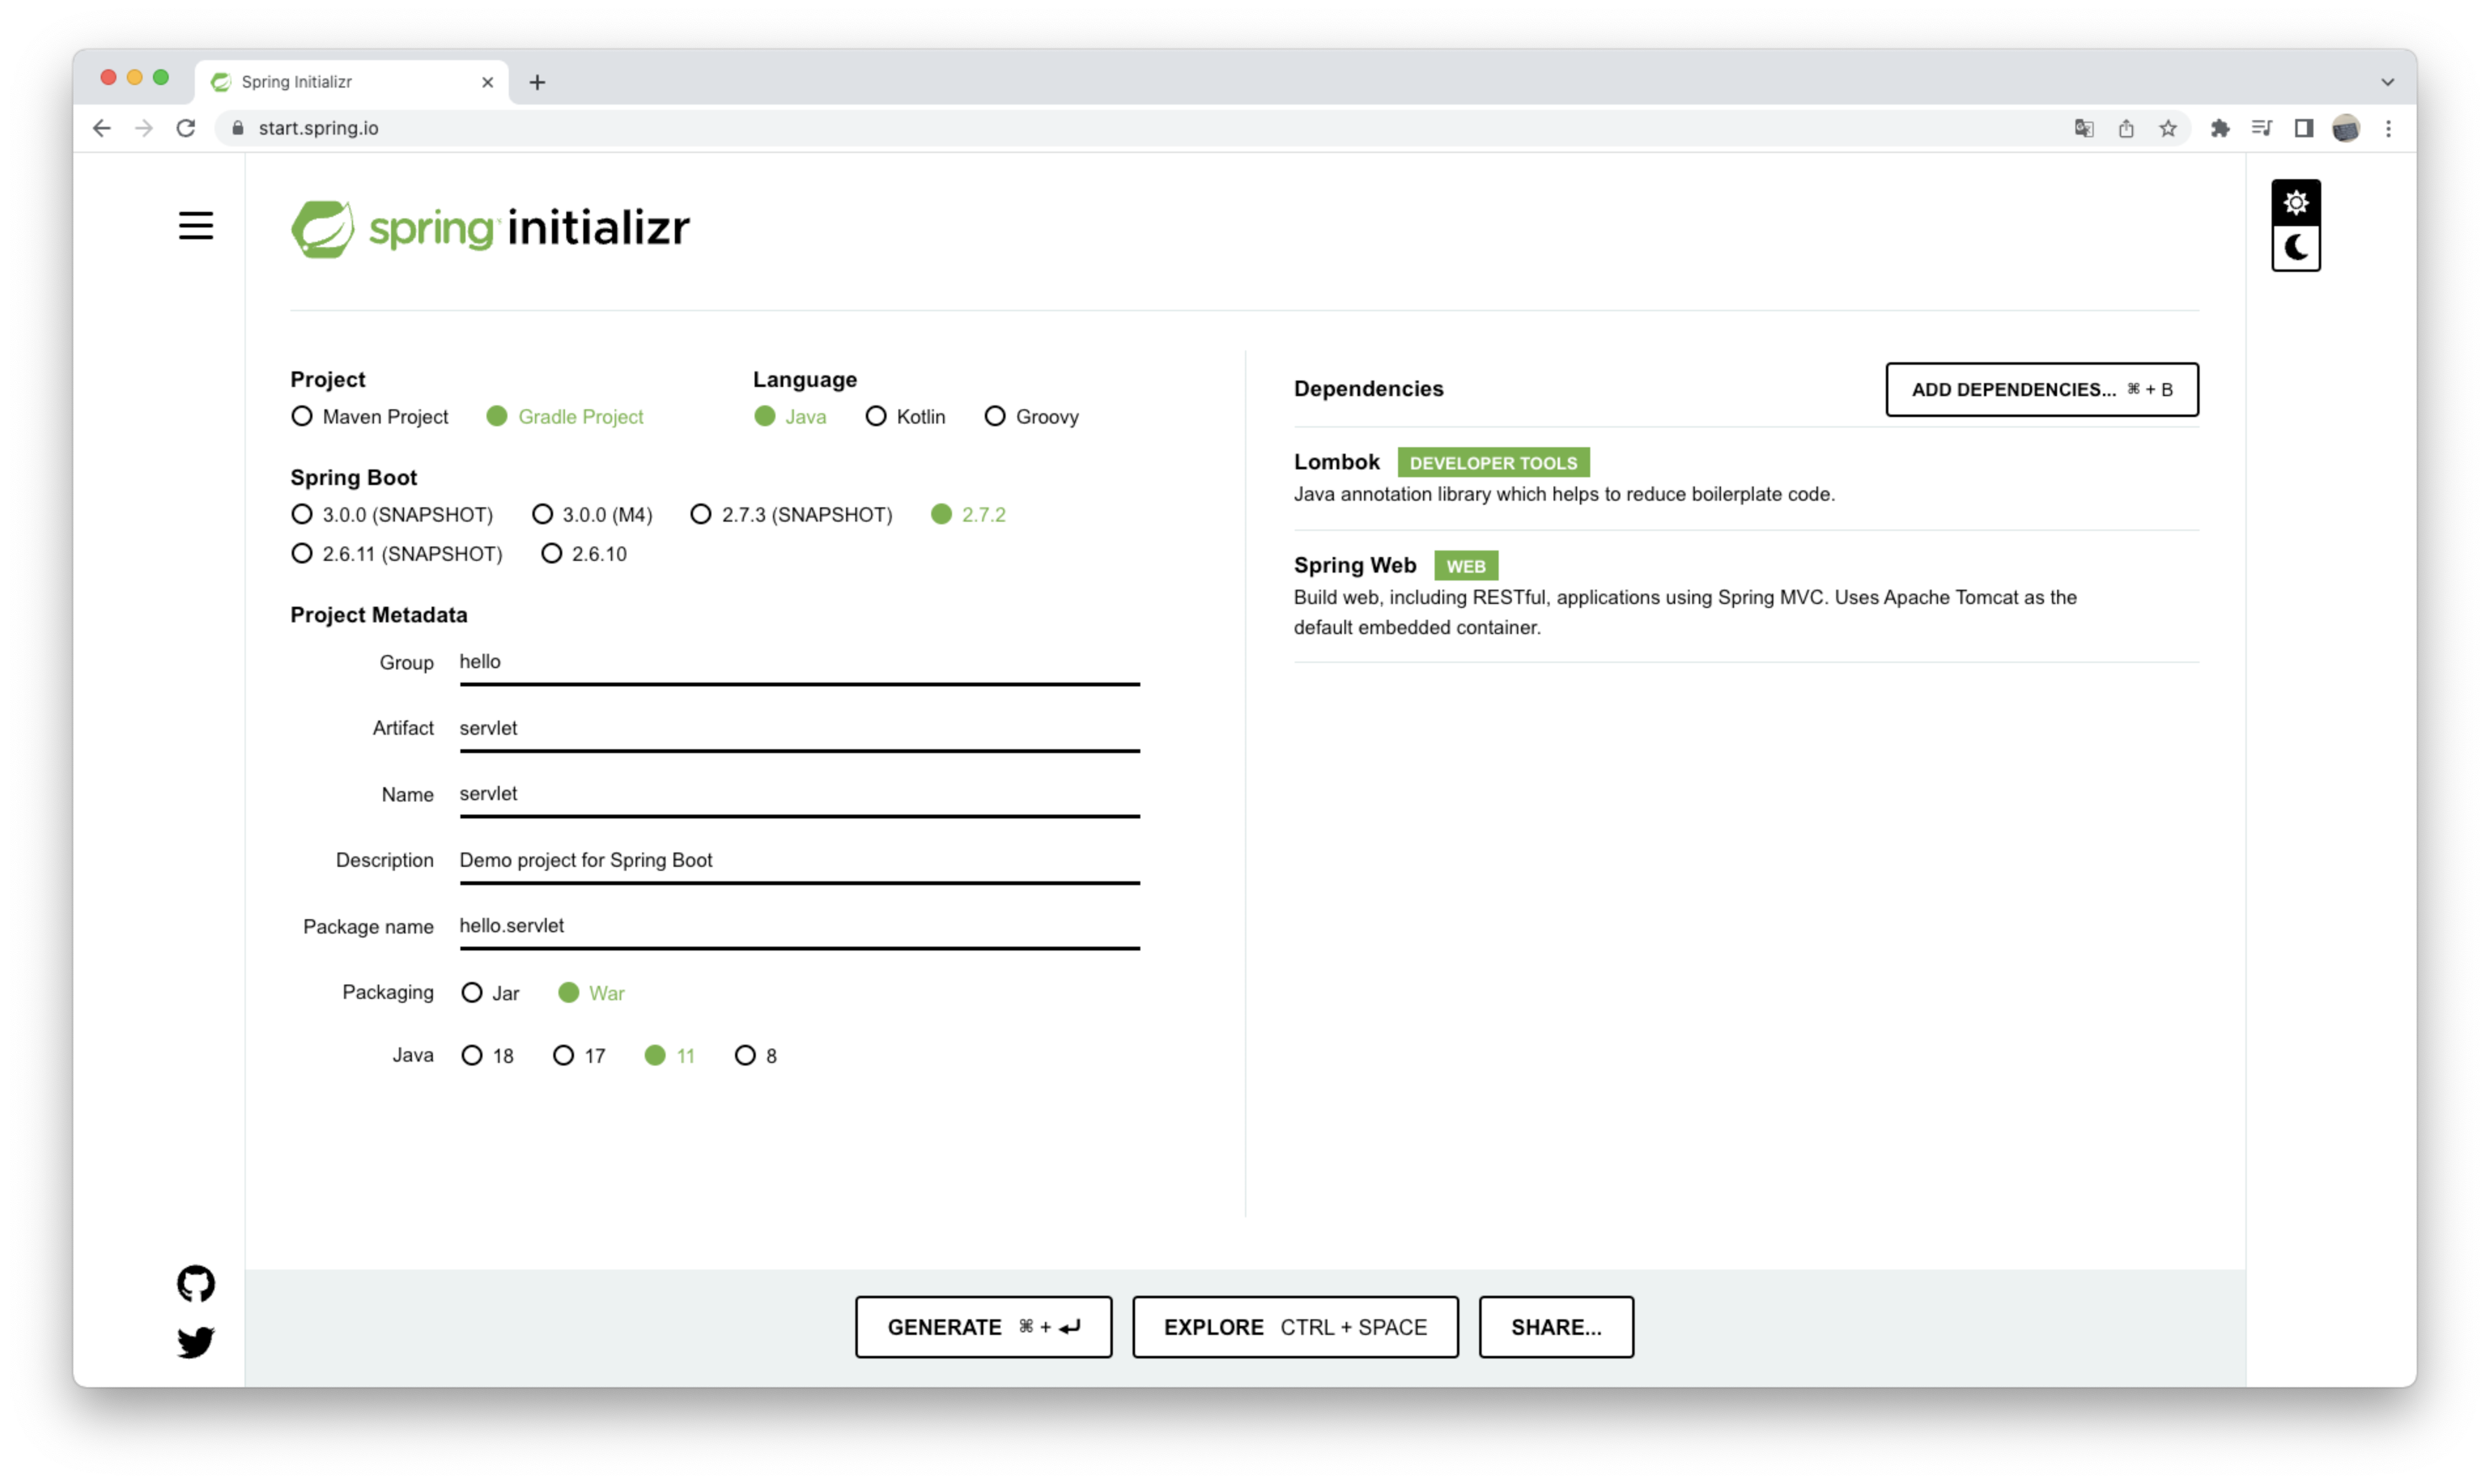Expand the tab list chevron
The width and height of the screenshot is (2490, 1484).
[x=2387, y=82]
